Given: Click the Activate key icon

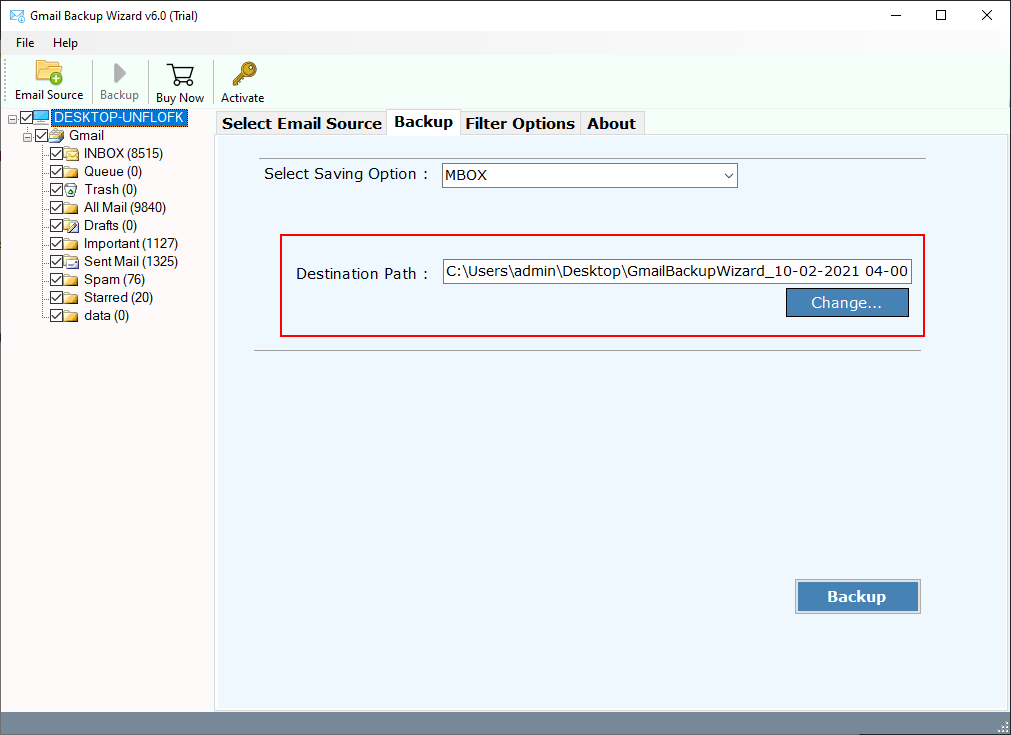Looking at the screenshot, I should pyautogui.click(x=244, y=74).
